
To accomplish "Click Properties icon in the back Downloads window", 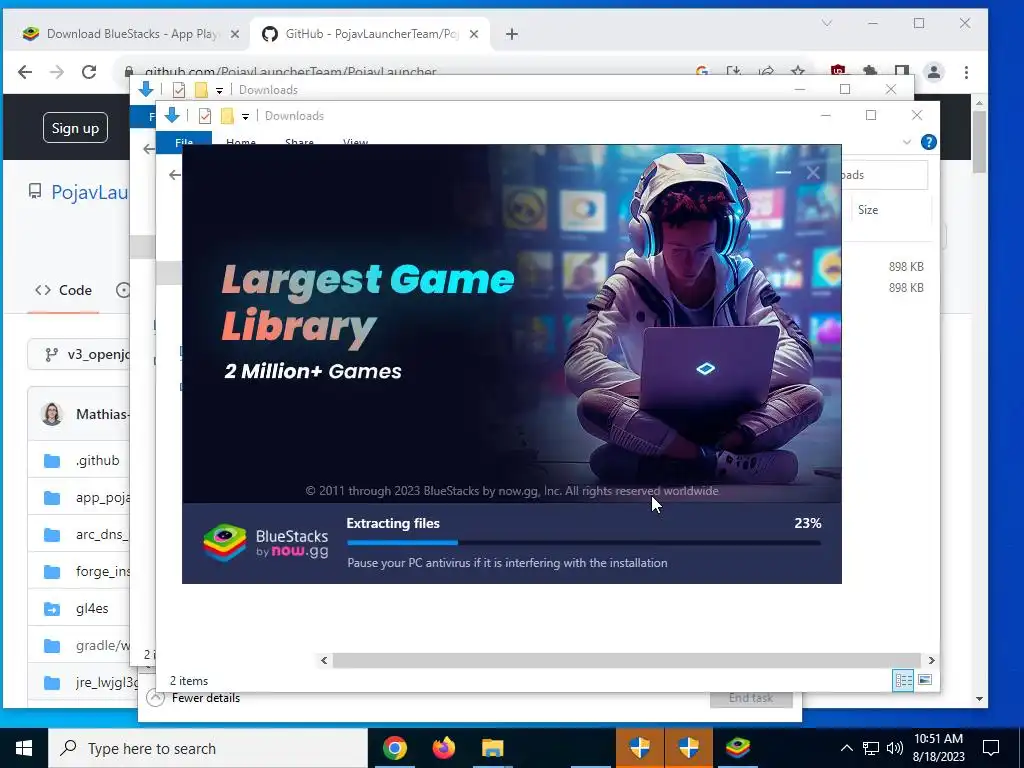I will tap(178, 89).
